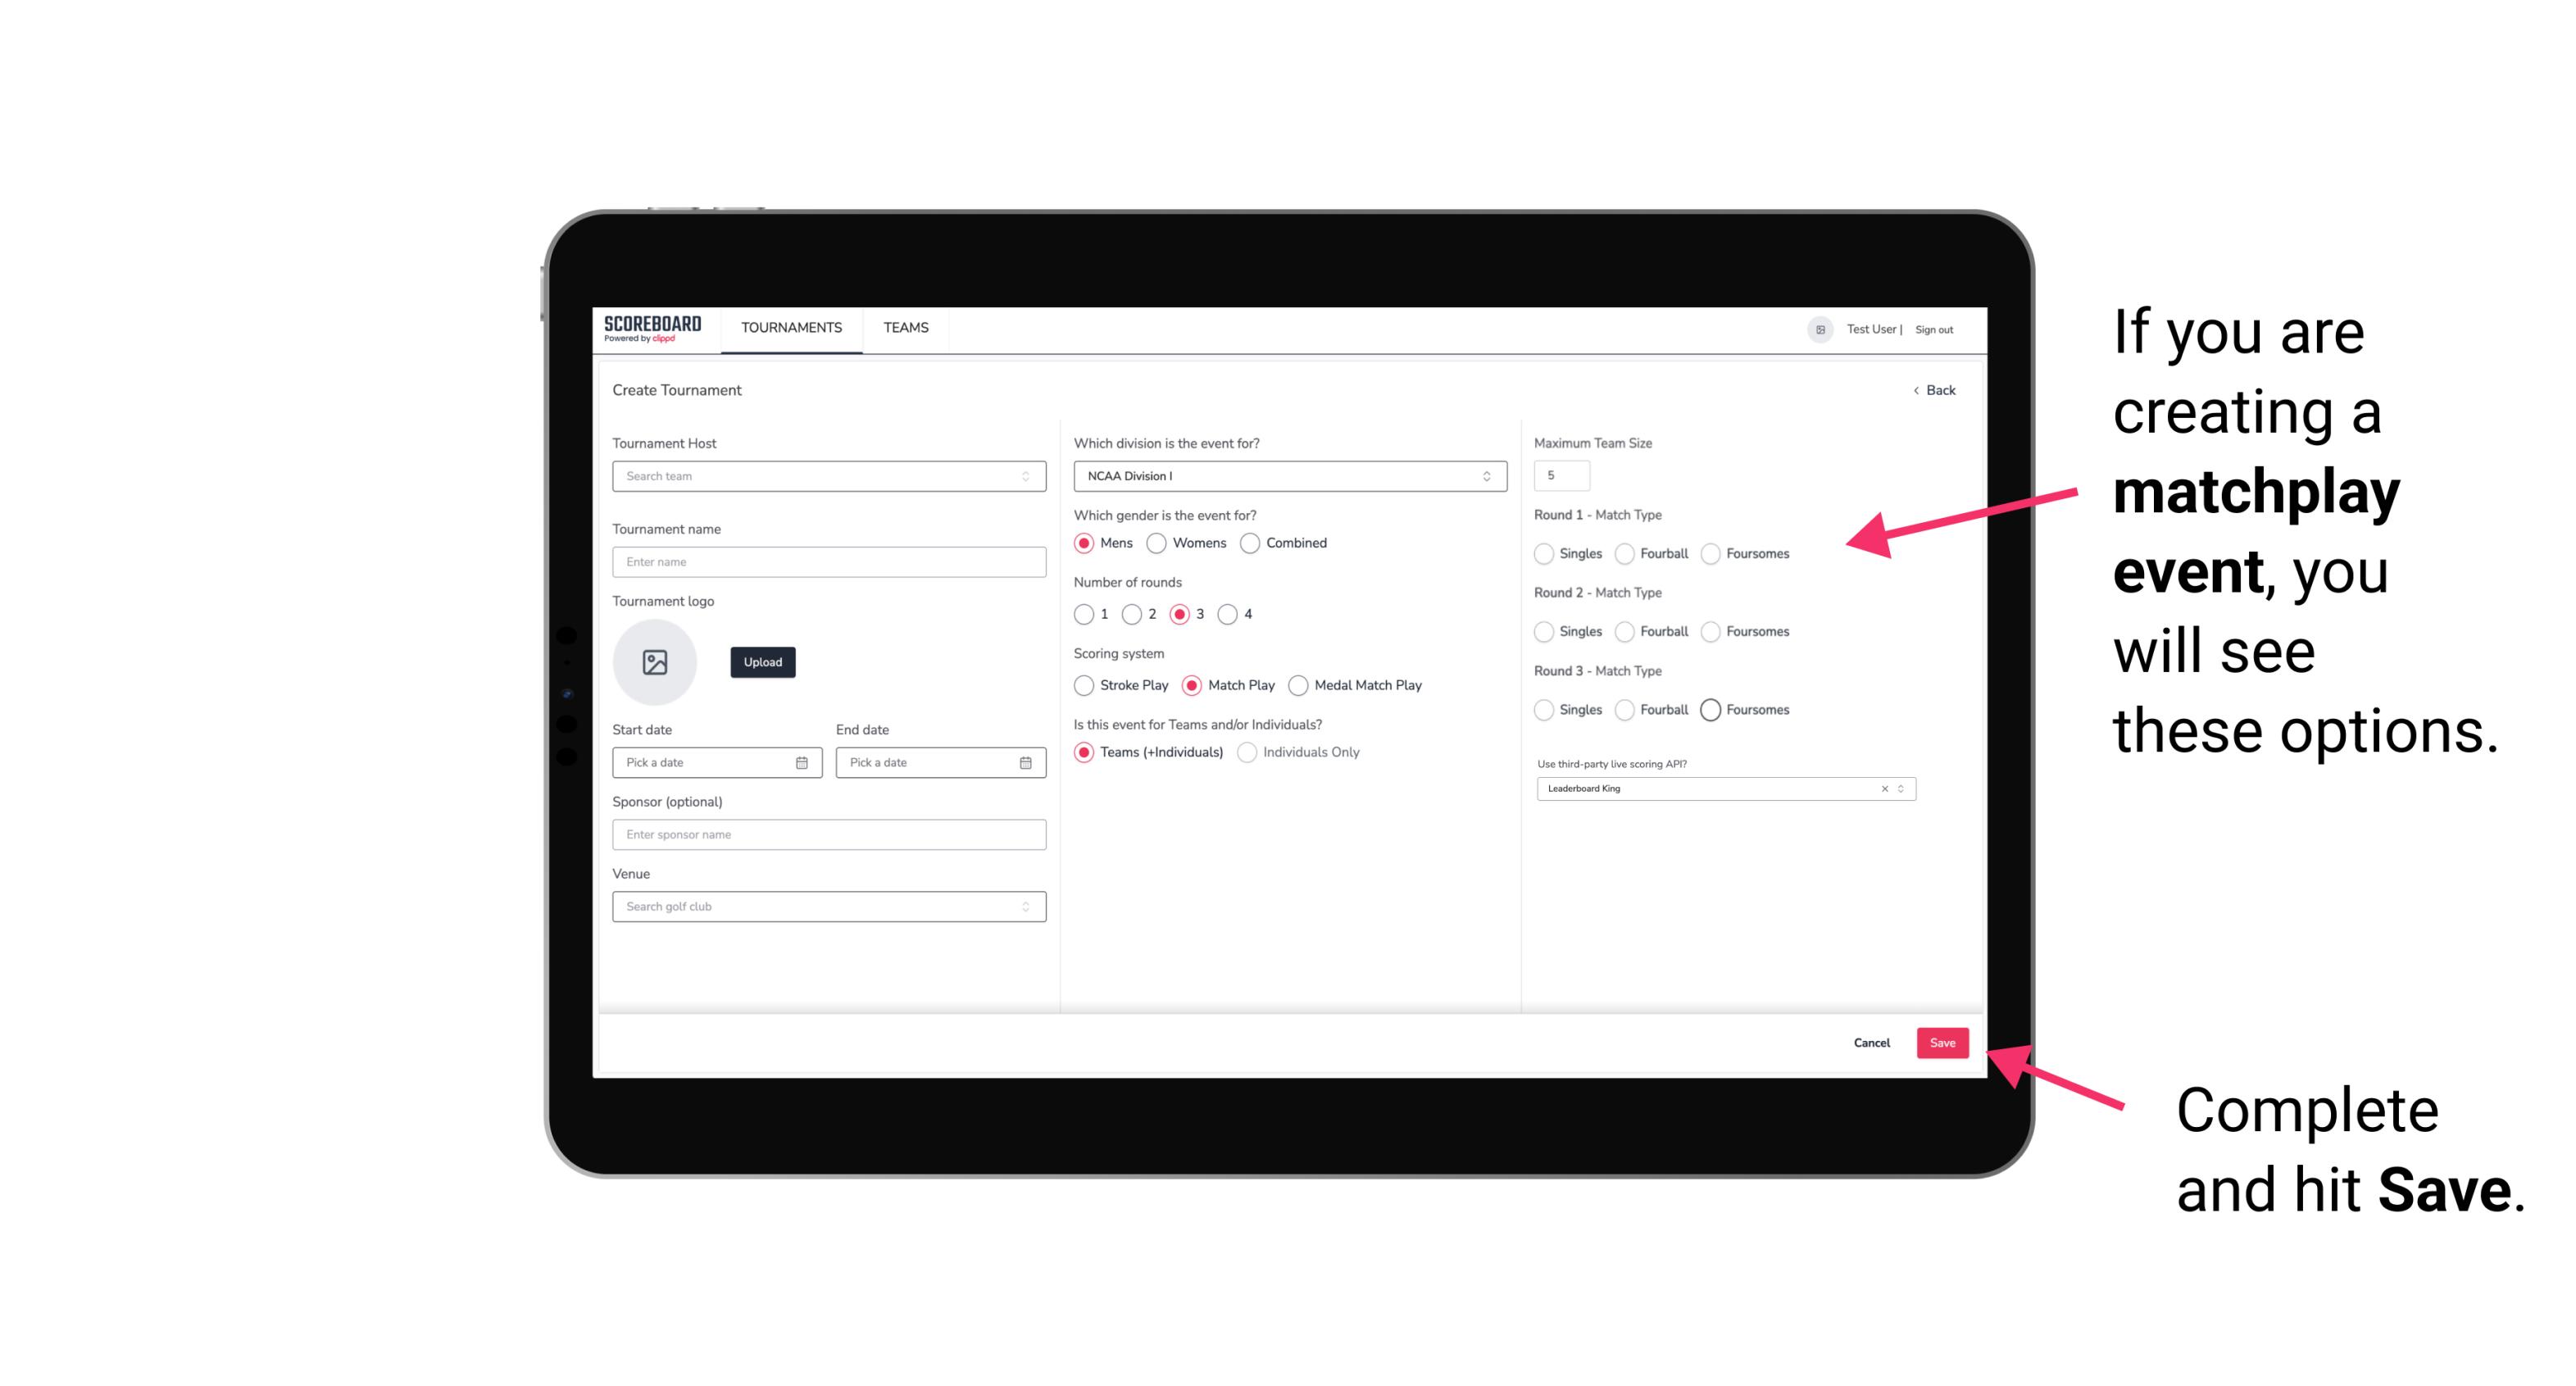Select the Womens gender radio button
The height and width of the screenshot is (1386, 2576).
(x=1158, y=543)
